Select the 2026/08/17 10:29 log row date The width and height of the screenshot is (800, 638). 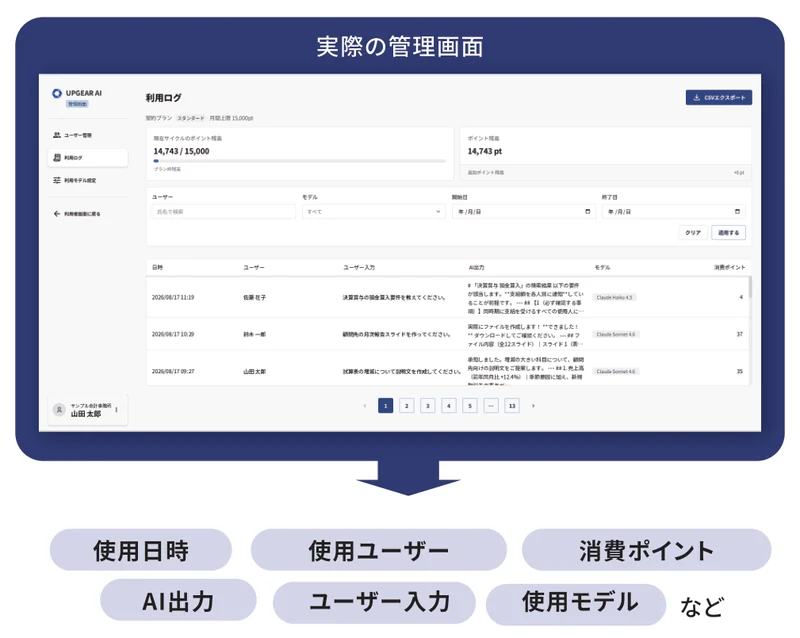click(x=173, y=334)
